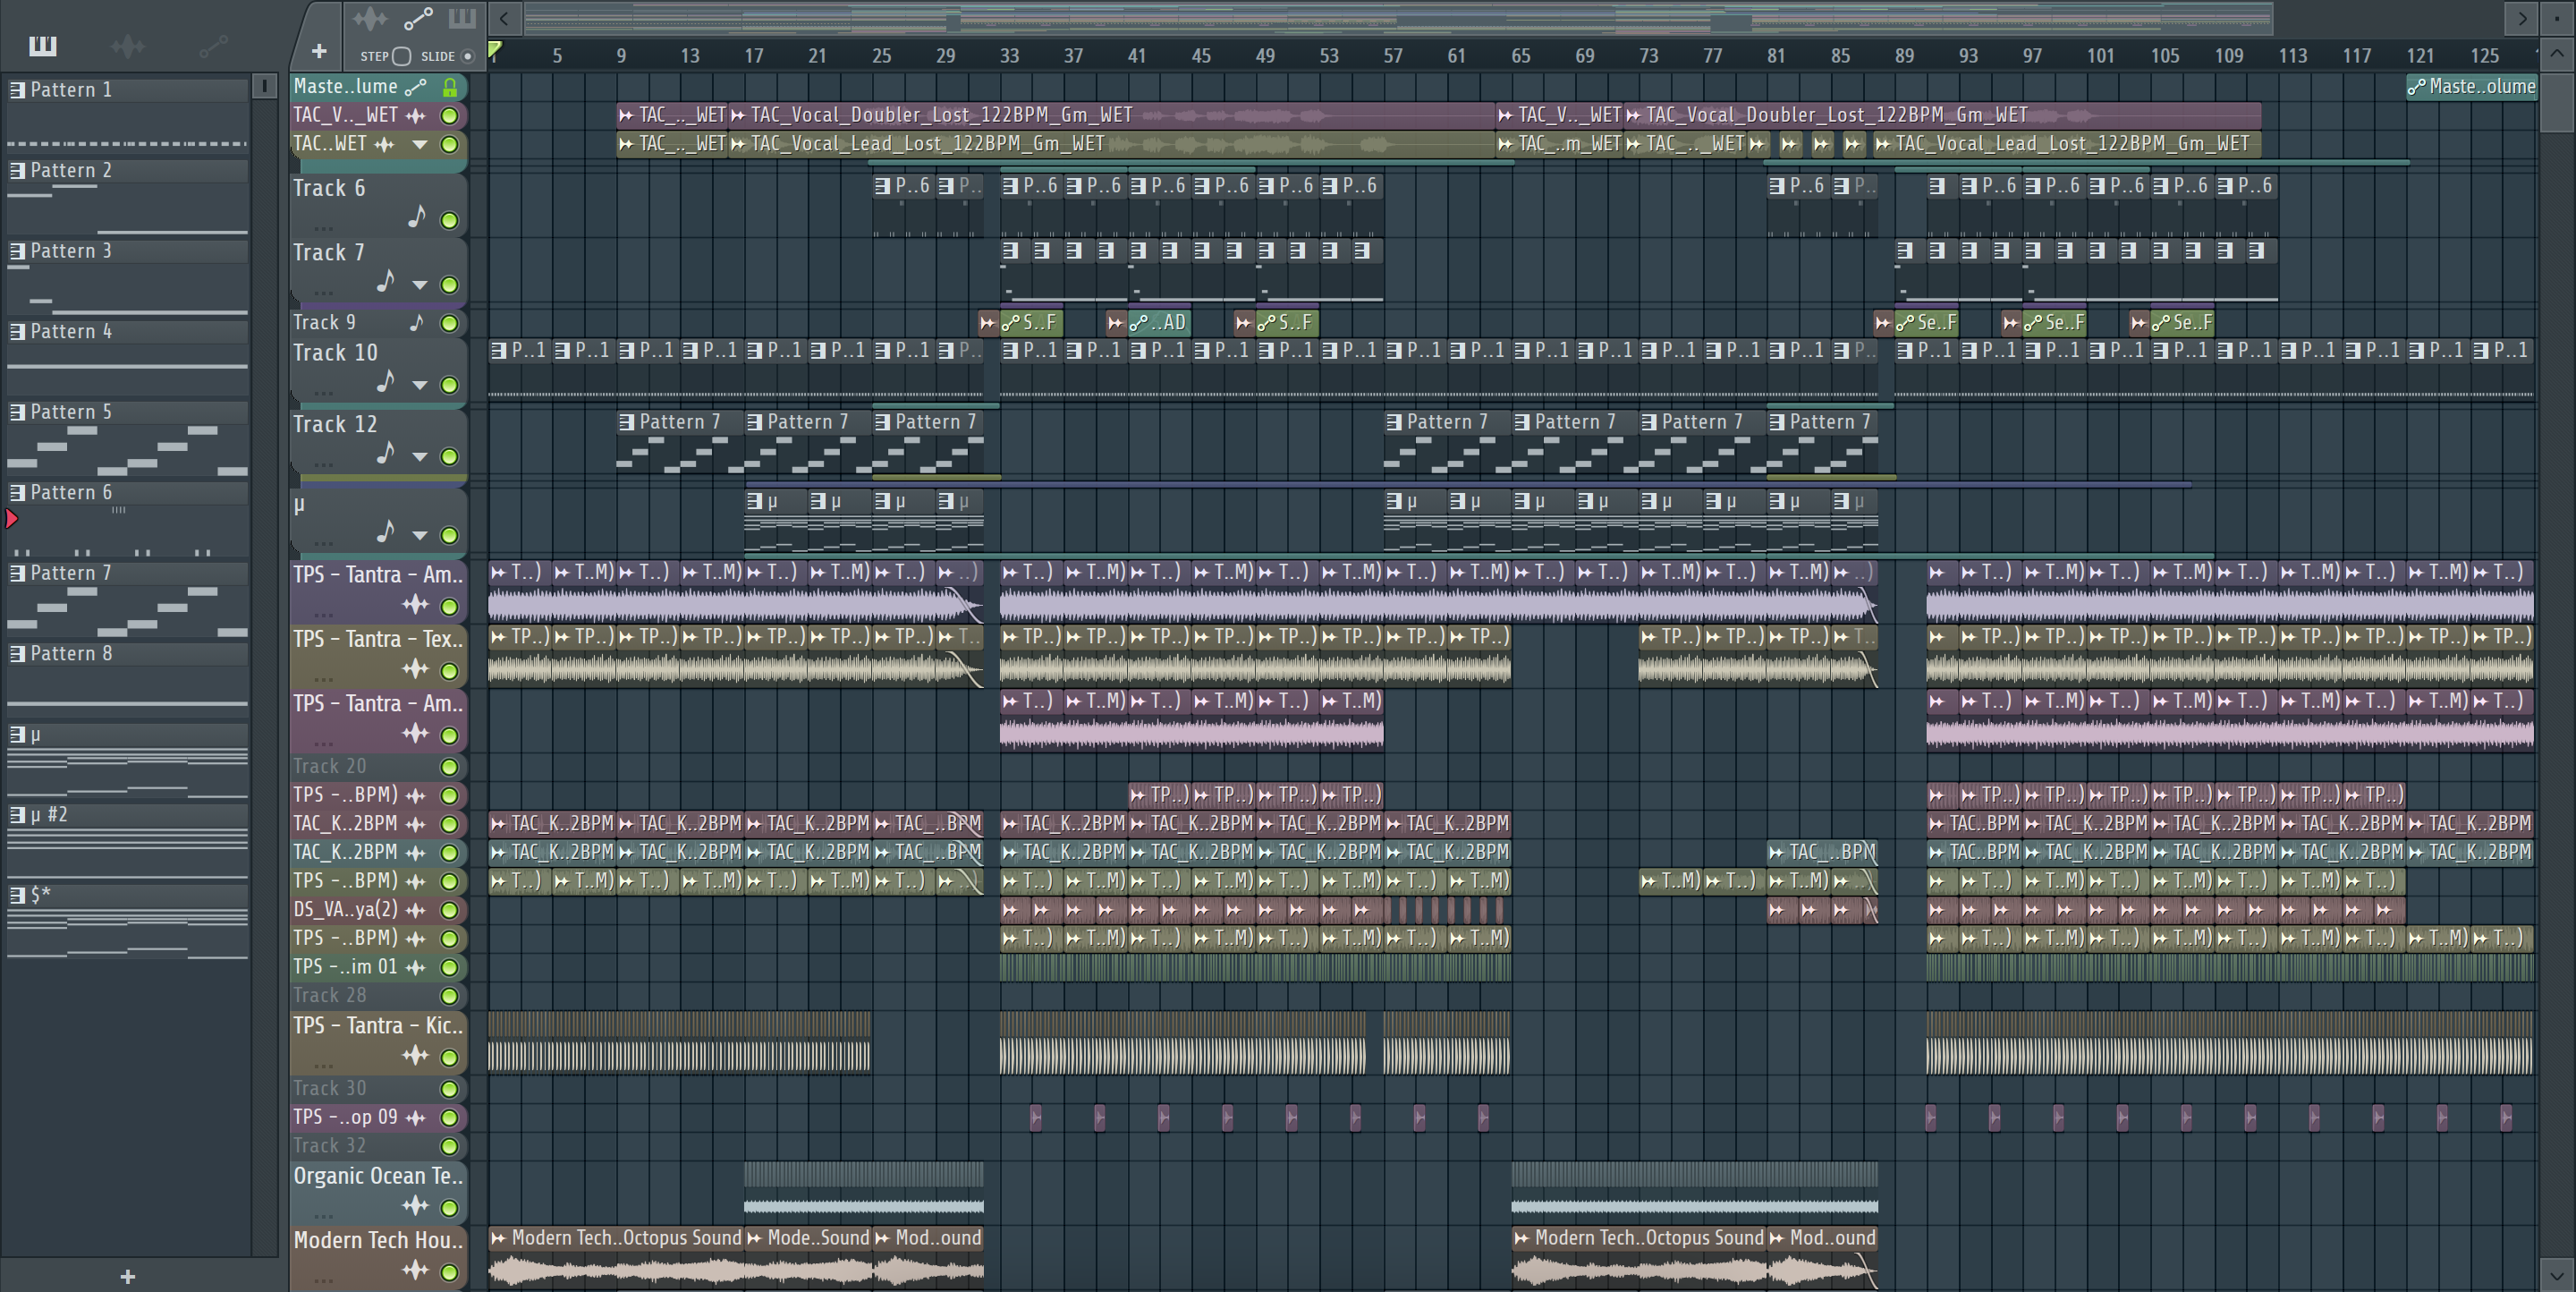Select the piano pattern filter in the picker

point(42,45)
